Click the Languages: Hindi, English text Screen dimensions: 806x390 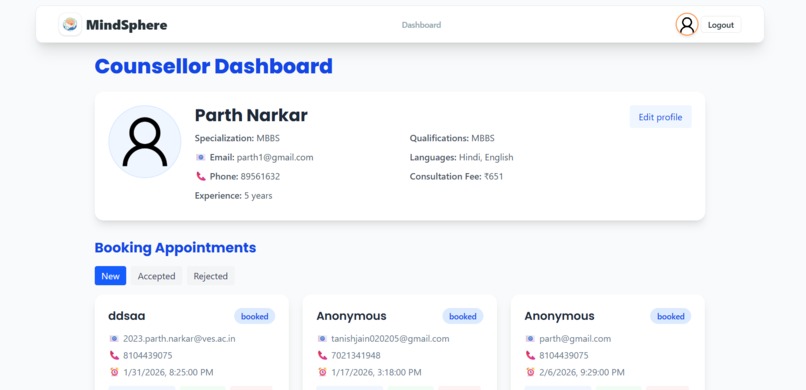point(461,157)
